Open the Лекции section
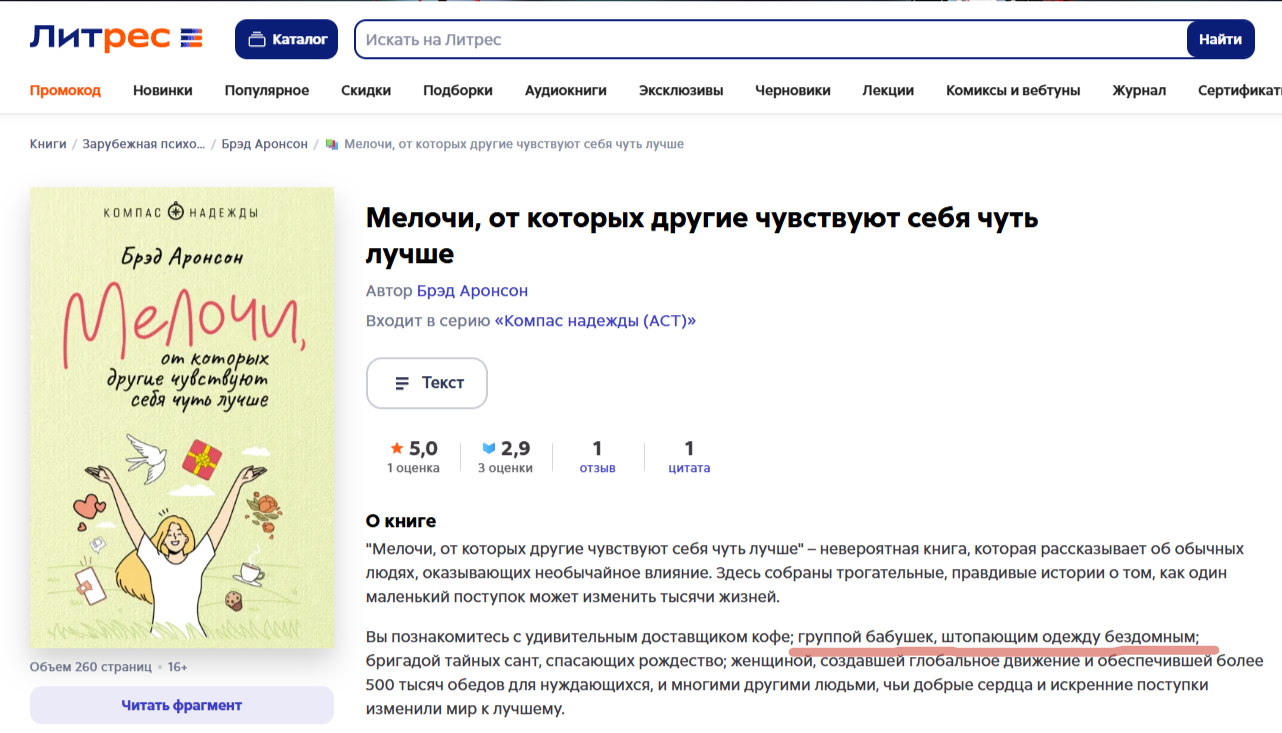Viewport: 1282px width, 733px height. (888, 90)
